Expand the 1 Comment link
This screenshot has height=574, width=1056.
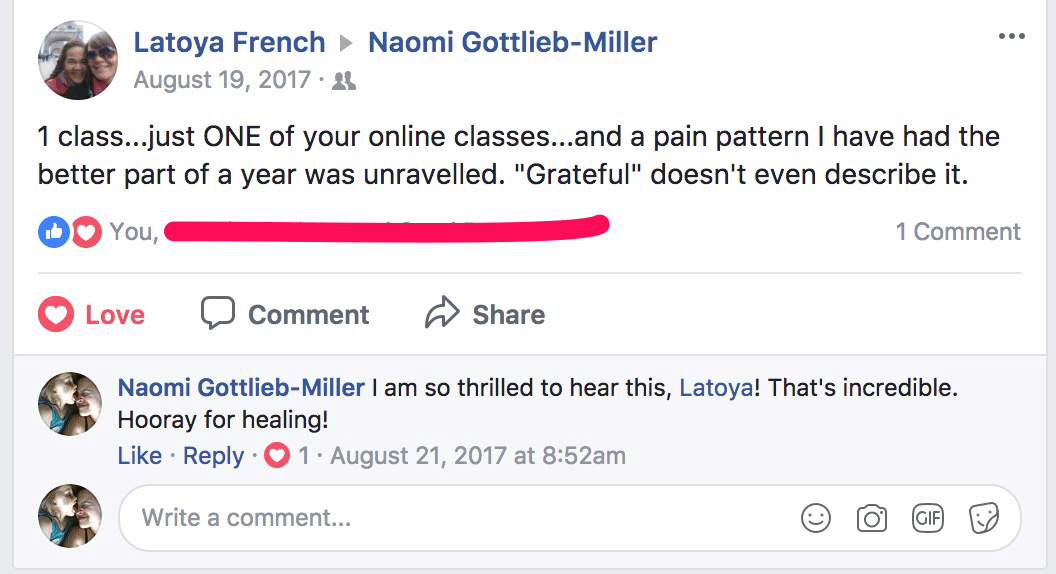(x=957, y=232)
